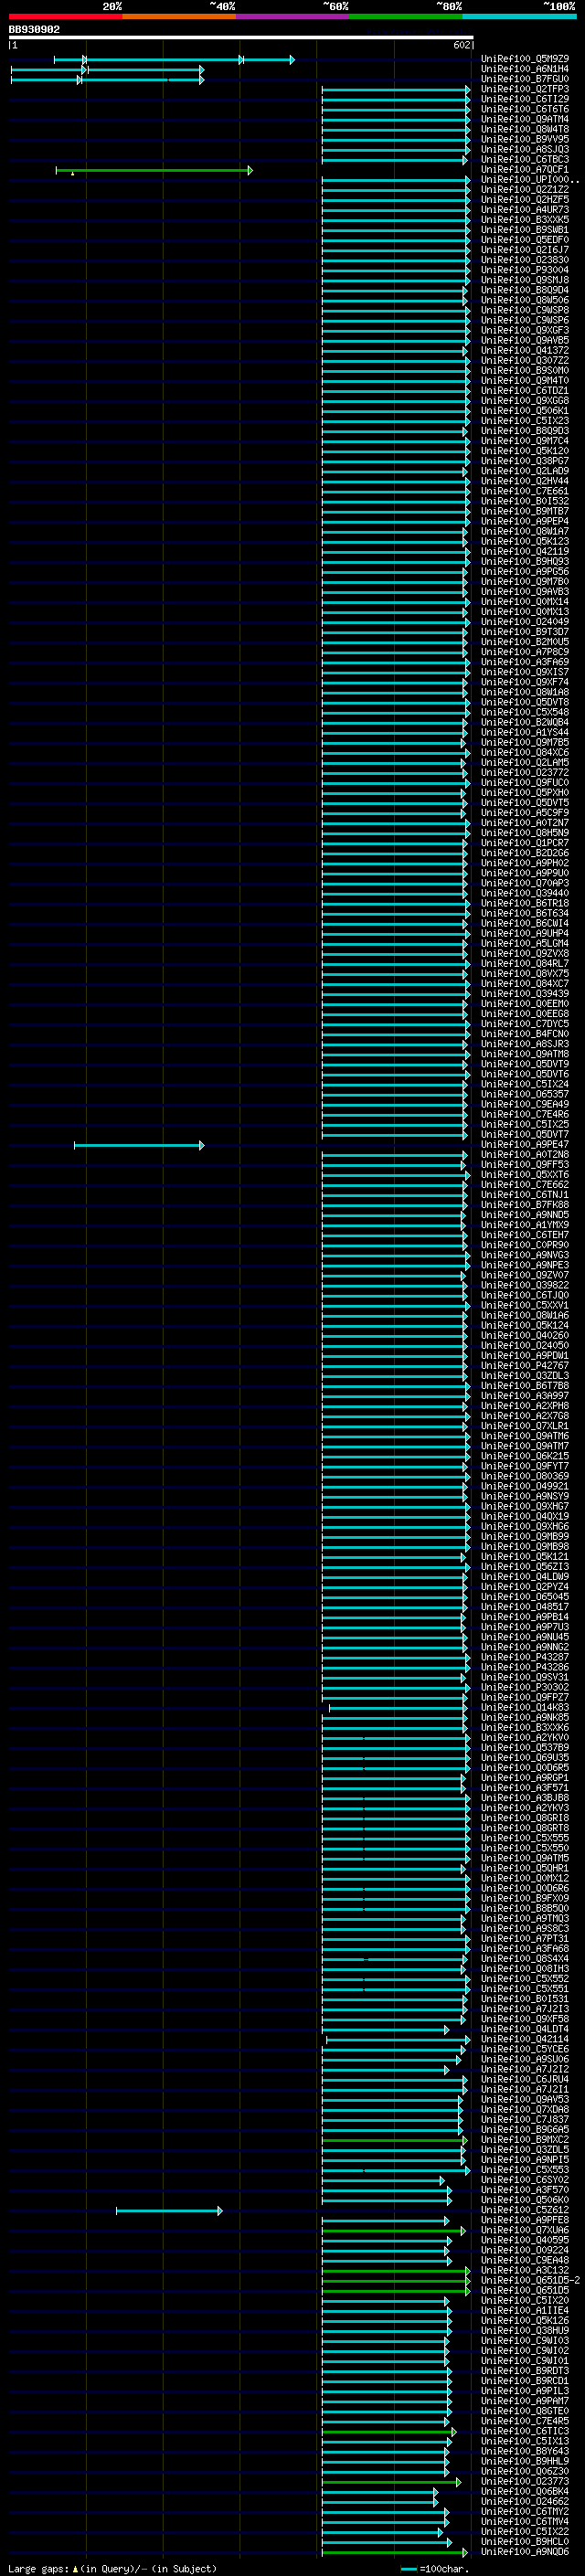
Task: Select hit label UniRef100_B9S0M0
Action: point(525,371)
